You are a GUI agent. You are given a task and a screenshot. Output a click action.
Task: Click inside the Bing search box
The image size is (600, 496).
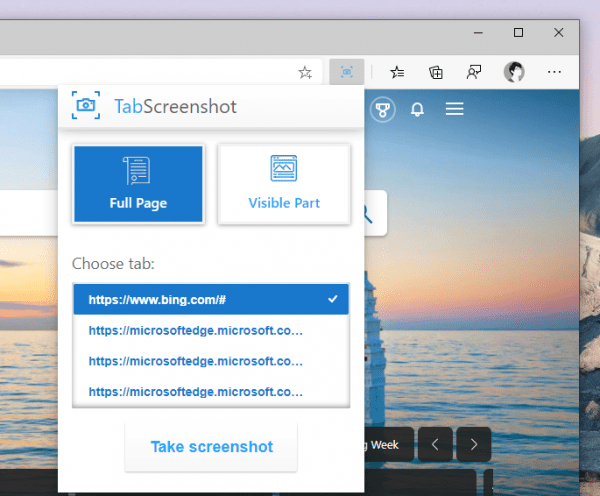click(x=29, y=213)
